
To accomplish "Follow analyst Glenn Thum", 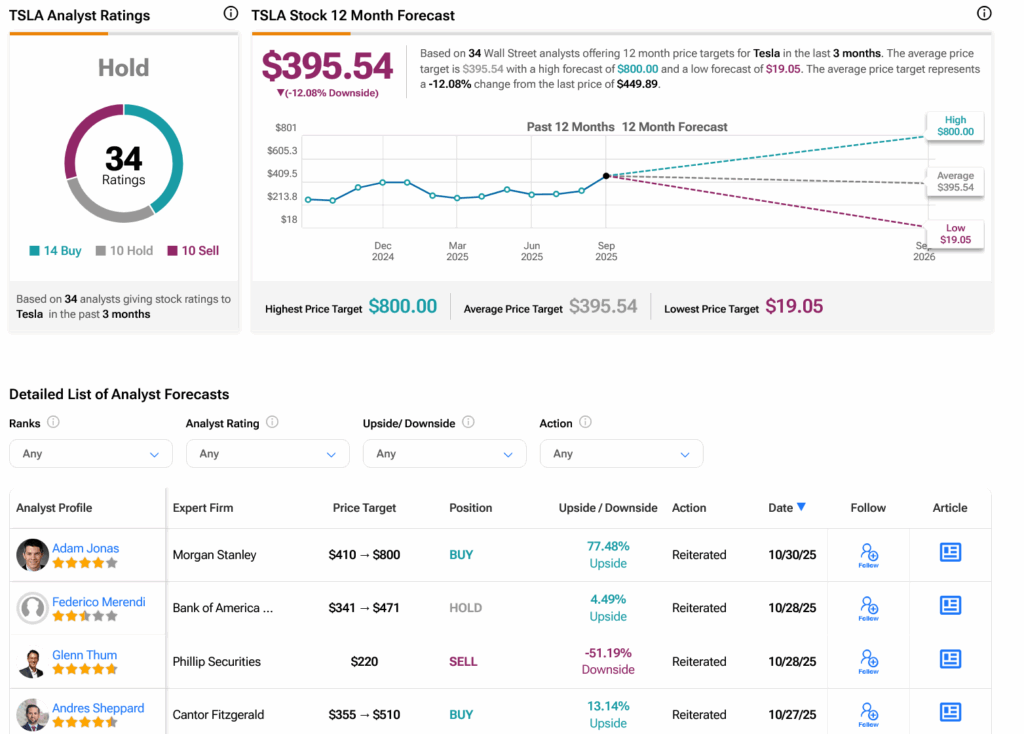I will pos(868,661).
